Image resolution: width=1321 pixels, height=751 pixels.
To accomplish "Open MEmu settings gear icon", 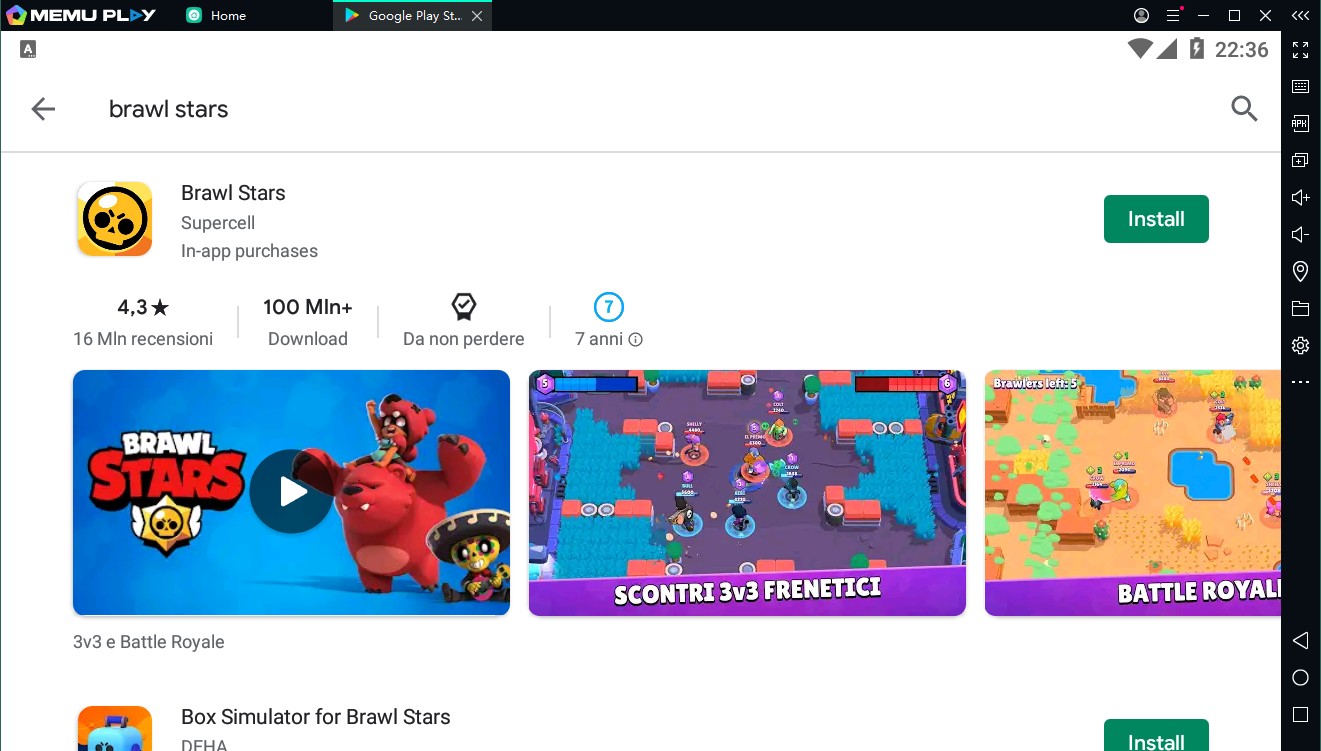I will pos(1300,345).
